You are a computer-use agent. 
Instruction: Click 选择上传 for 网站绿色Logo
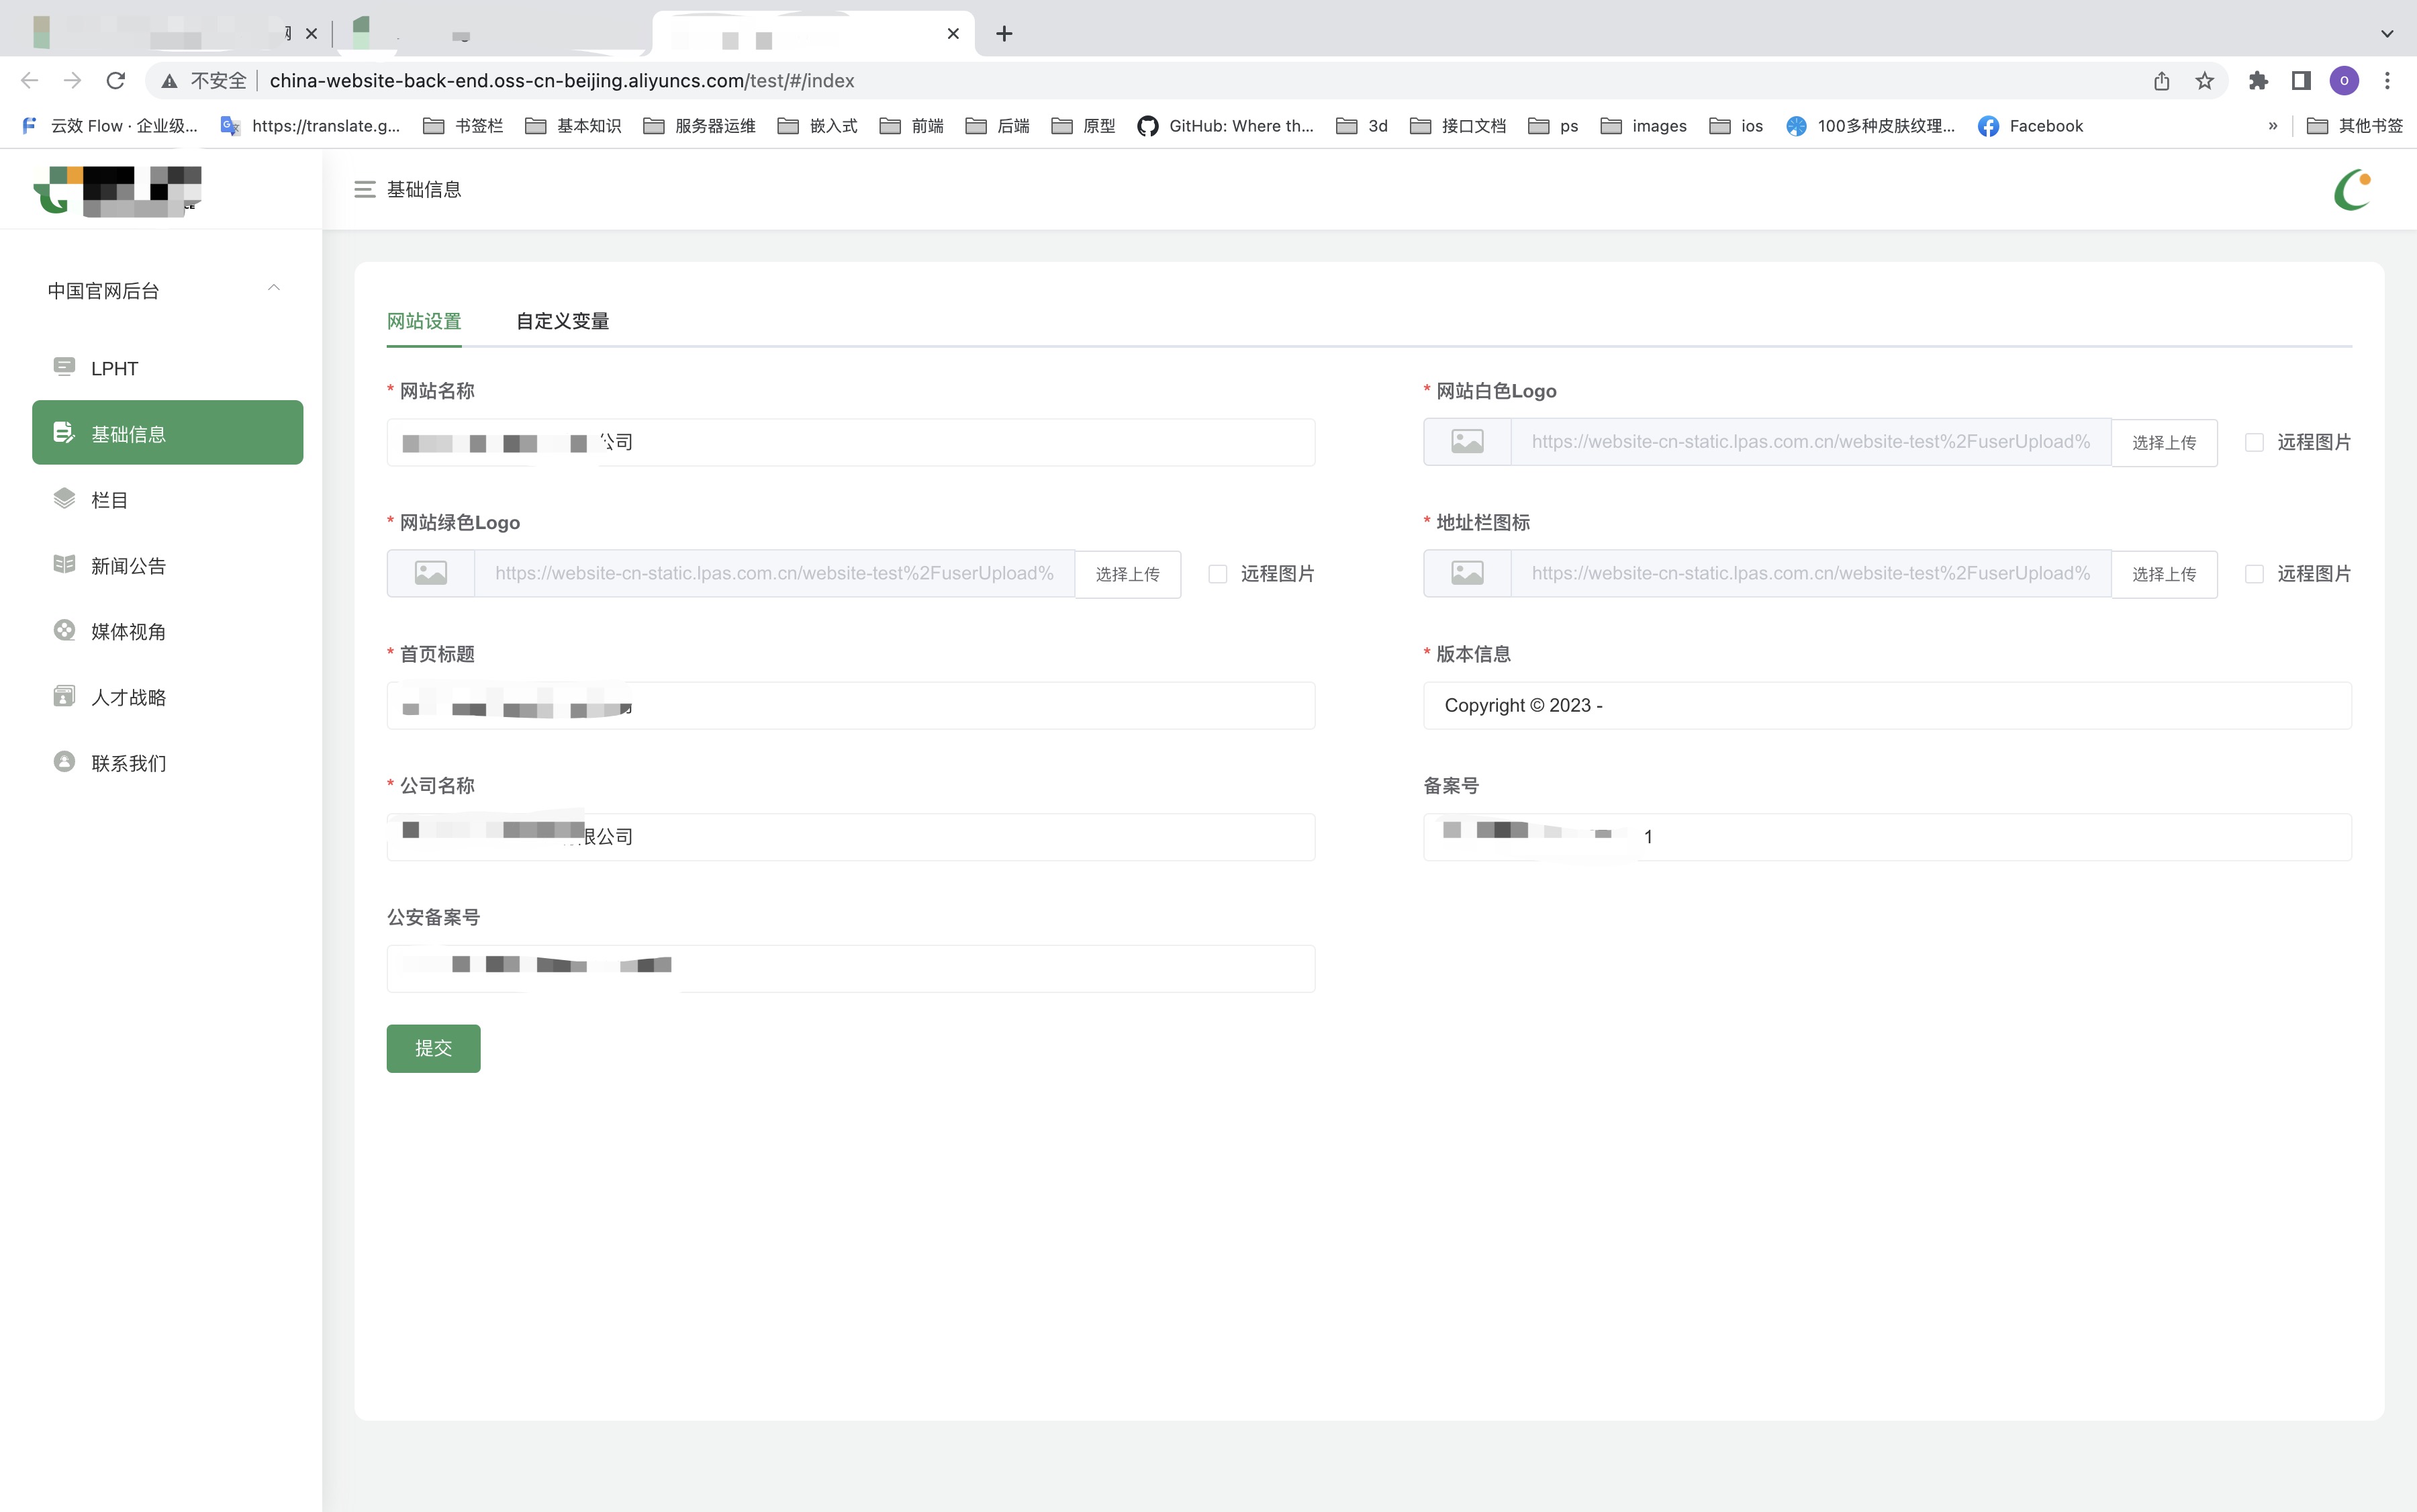(1127, 574)
